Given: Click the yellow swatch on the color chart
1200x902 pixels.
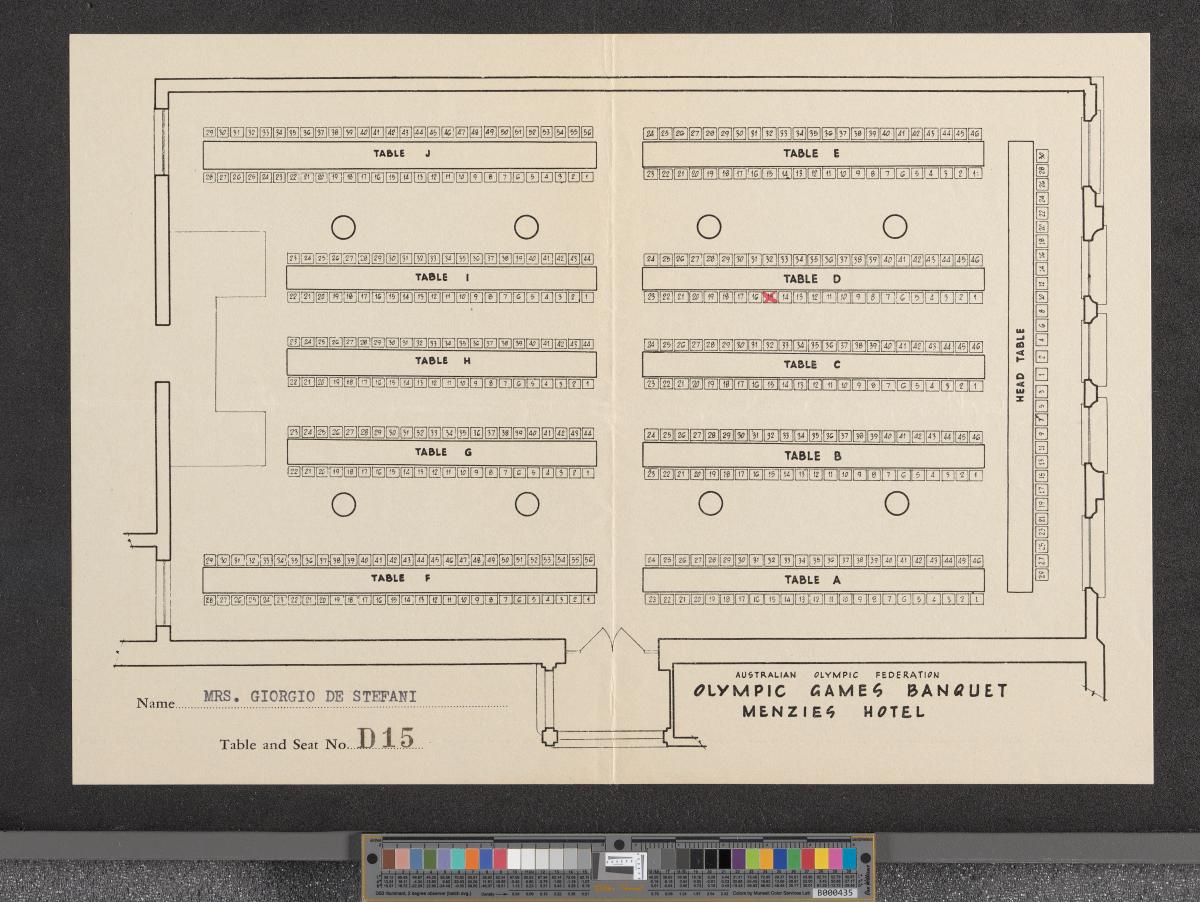Looking at the screenshot, I should click(821, 859).
